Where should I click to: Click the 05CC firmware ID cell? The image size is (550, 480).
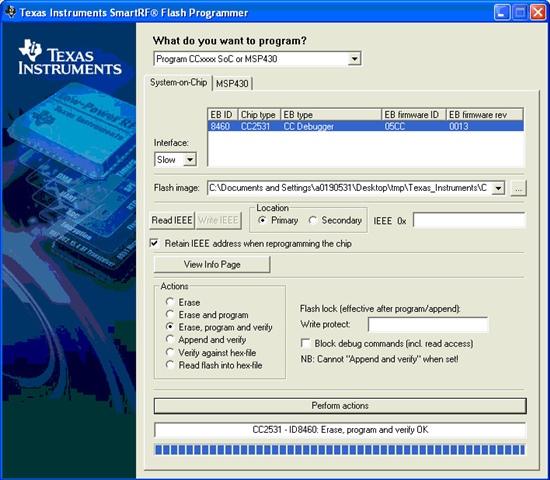(395, 126)
